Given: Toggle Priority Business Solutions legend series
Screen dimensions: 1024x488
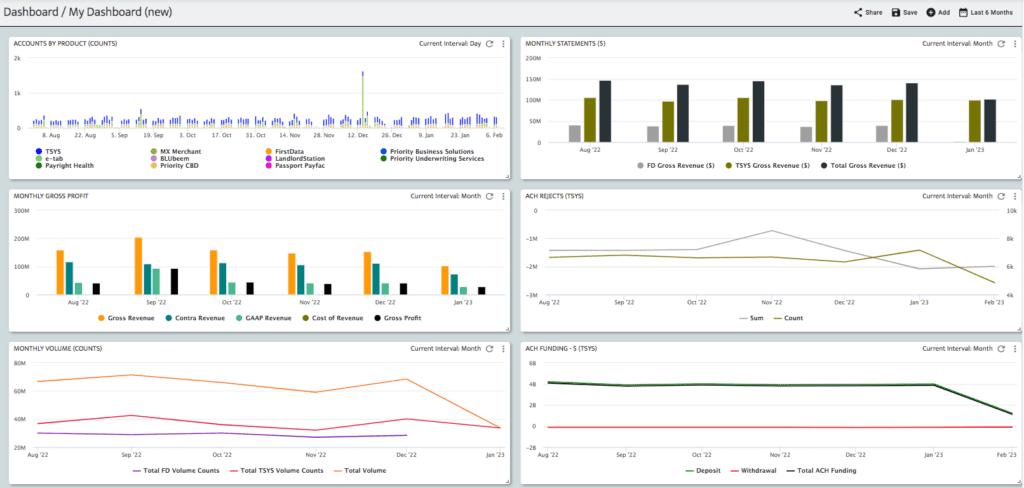Looking at the screenshot, I should [x=427, y=152].
